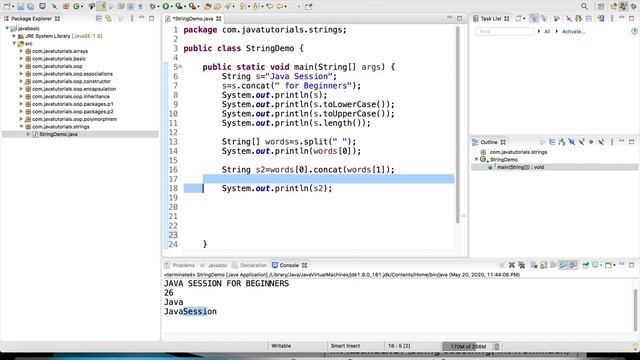This screenshot has height=360, width=640.
Task: Click the console vertical scrollbar
Action: point(635,309)
